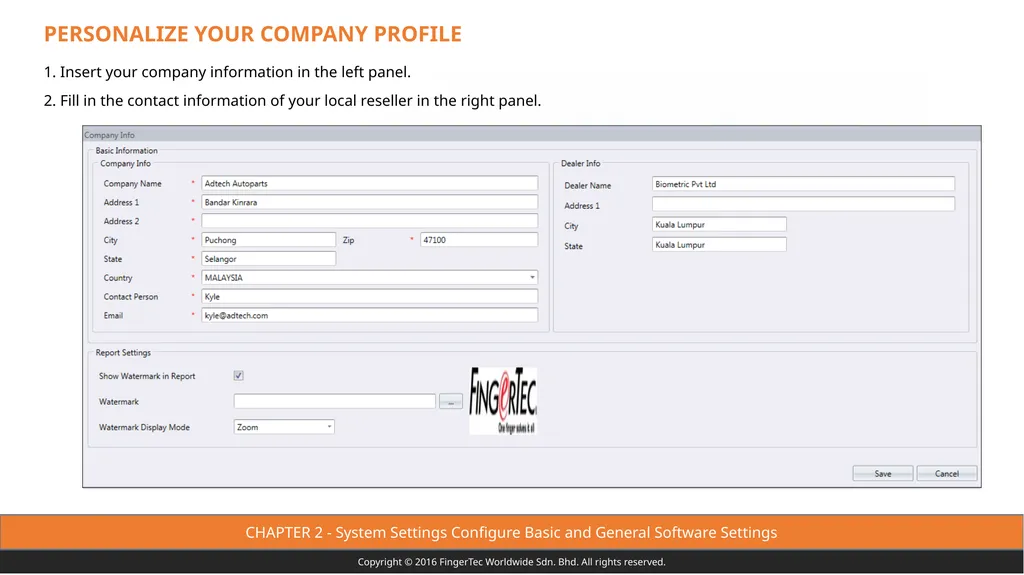Click the Dealer Info group heading
The height and width of the screenshot is (575, 1024).
click(x=581, y=163)
